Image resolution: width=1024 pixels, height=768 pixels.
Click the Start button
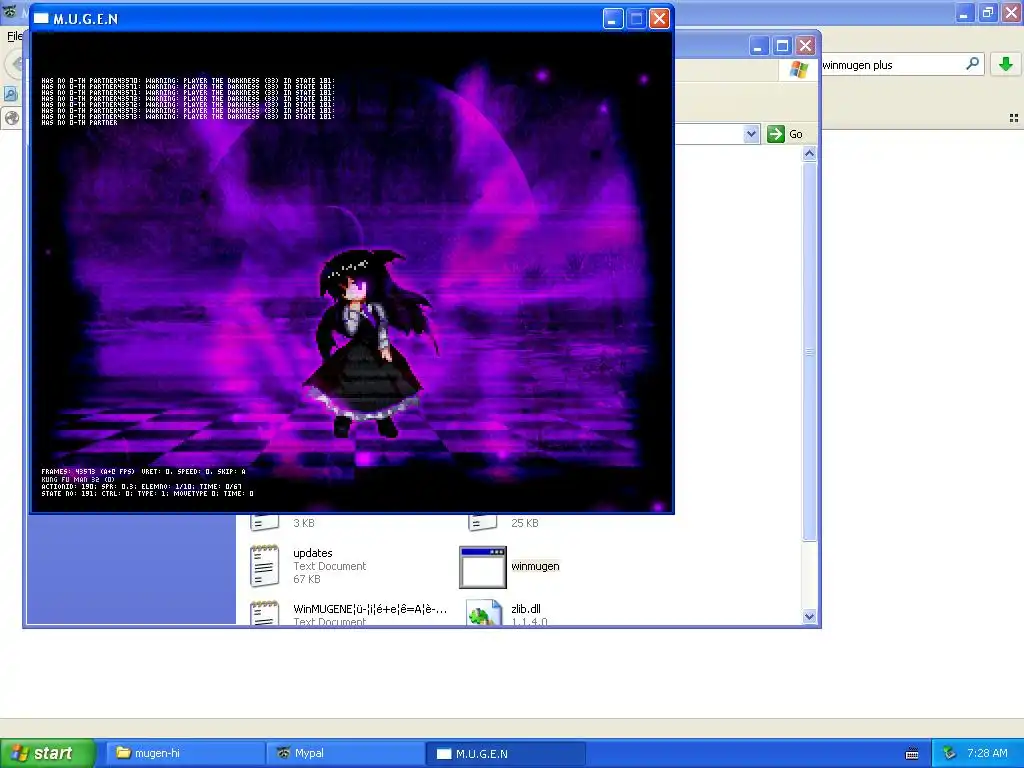click(47, 753)
